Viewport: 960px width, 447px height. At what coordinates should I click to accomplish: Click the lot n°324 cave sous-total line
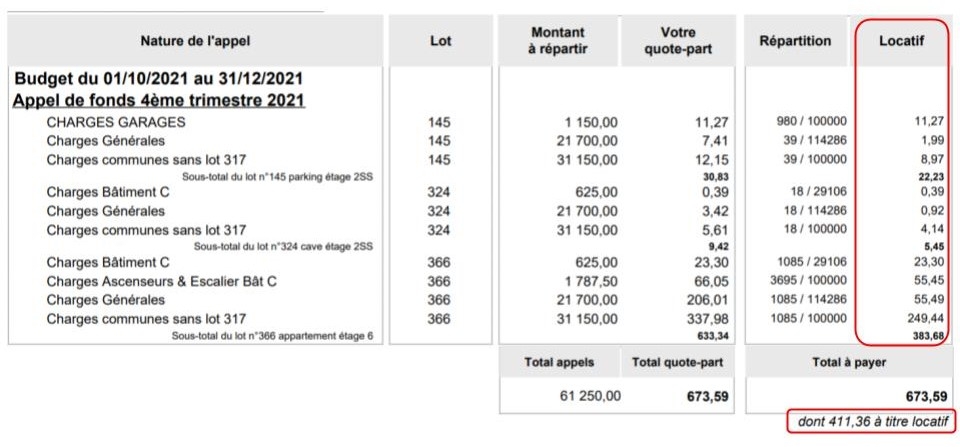283,246
